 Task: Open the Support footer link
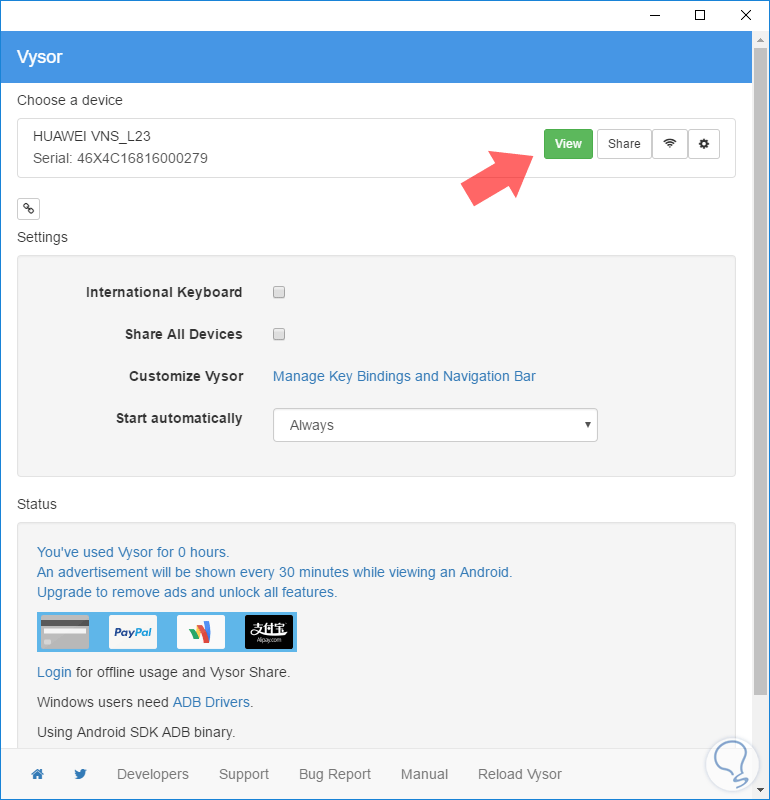[244, 774]
